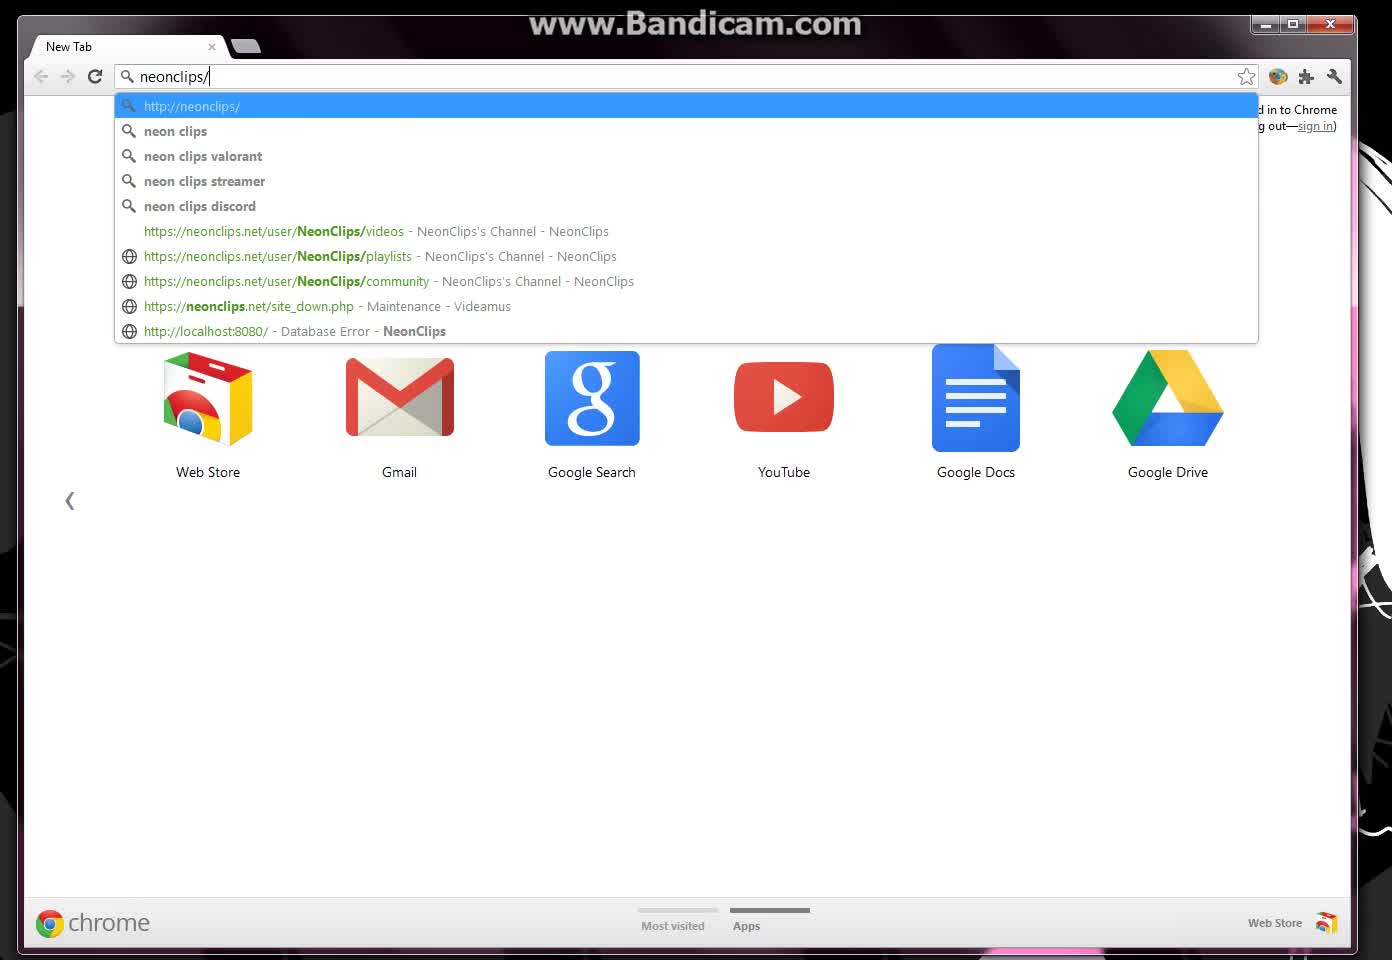This screenshot has width=1392, height=960.
Task: Launch the Google Search app
Action: [x=592, y=413]
